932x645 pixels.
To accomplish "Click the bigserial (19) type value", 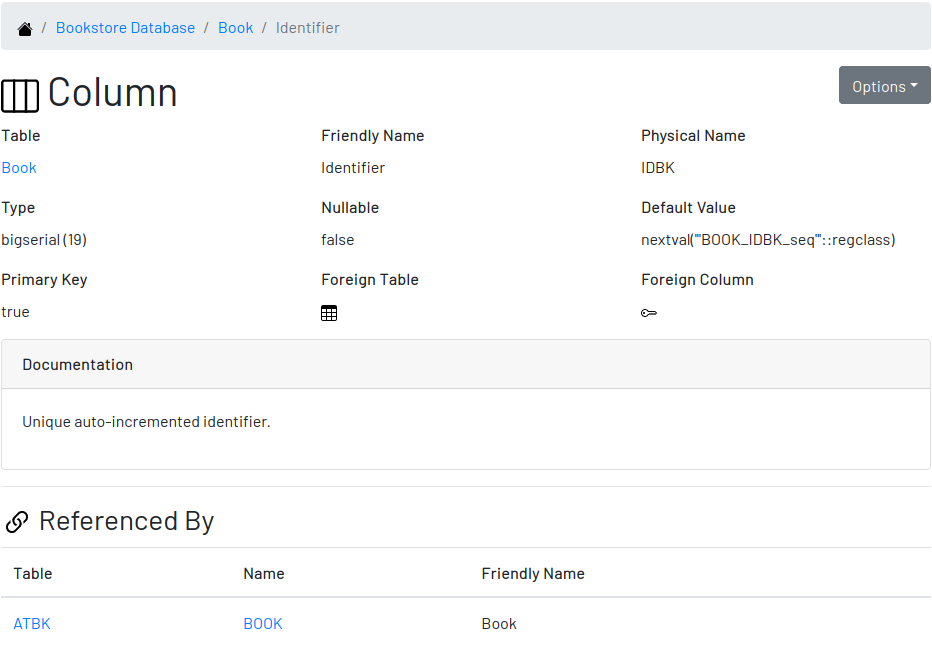I will 44,240.
